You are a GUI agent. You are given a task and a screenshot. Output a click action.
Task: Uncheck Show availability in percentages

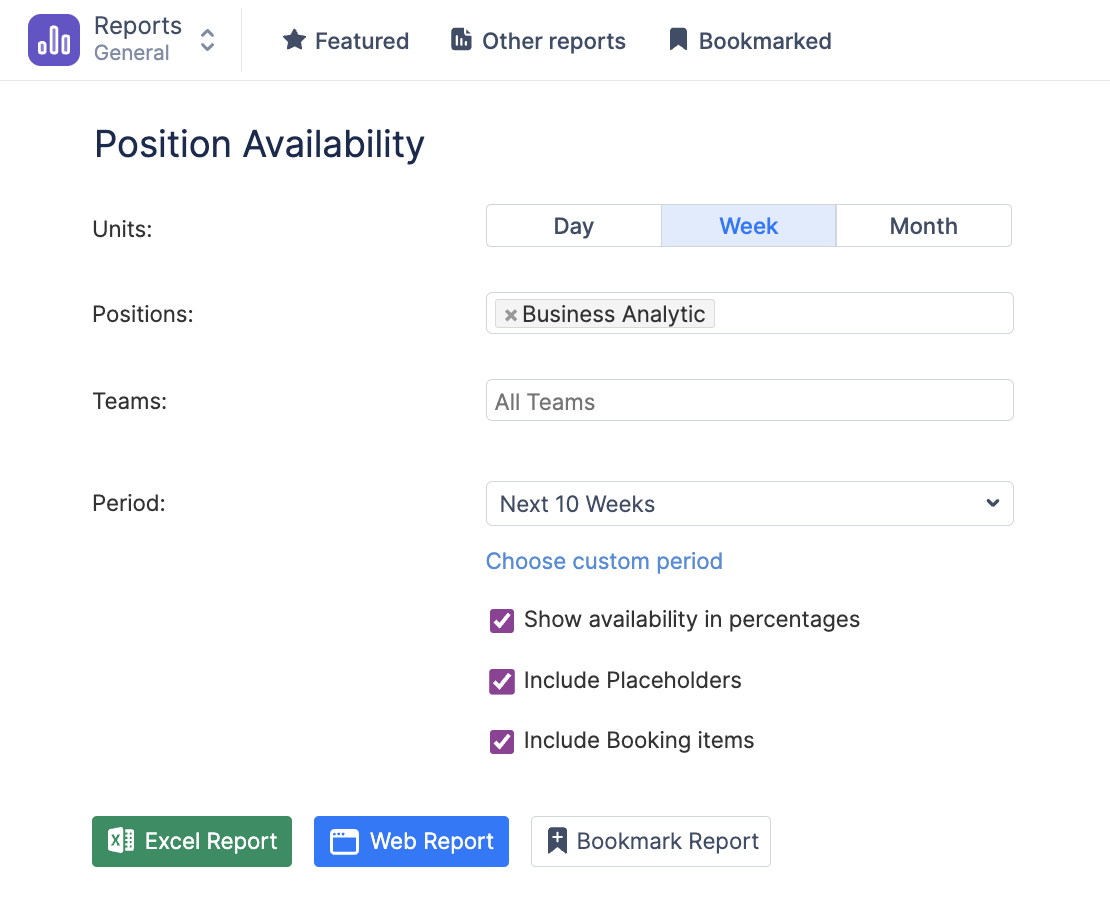click(x=502, y=621)
